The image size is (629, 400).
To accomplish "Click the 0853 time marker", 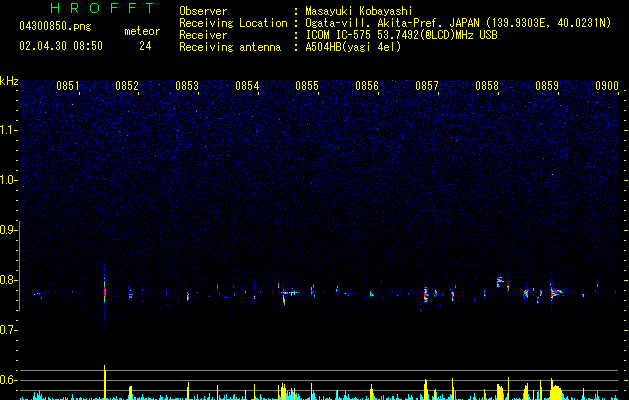I will pyautogui.click(x=187, y=86).
